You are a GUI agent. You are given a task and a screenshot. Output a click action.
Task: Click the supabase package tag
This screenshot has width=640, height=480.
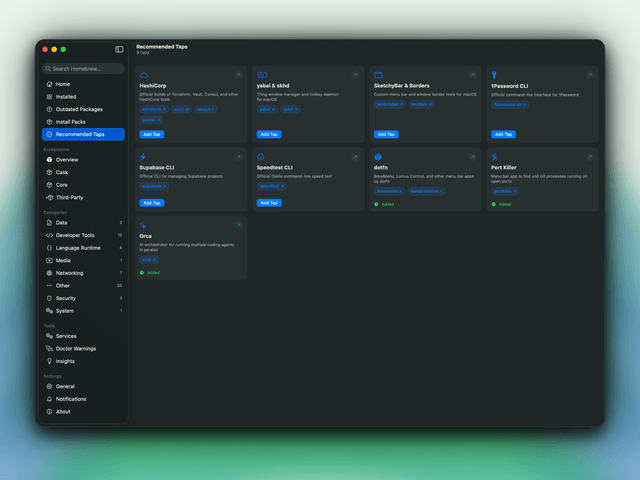154,186
